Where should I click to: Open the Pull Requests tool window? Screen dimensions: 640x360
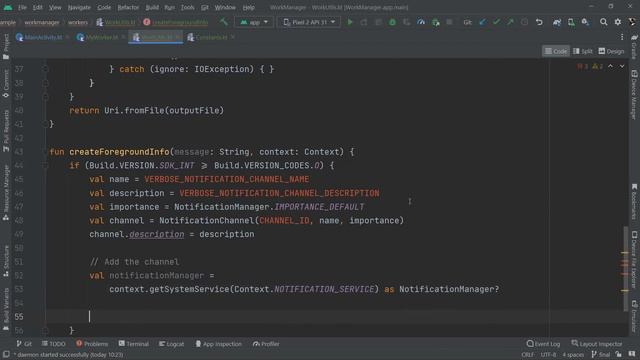[6, 131]
